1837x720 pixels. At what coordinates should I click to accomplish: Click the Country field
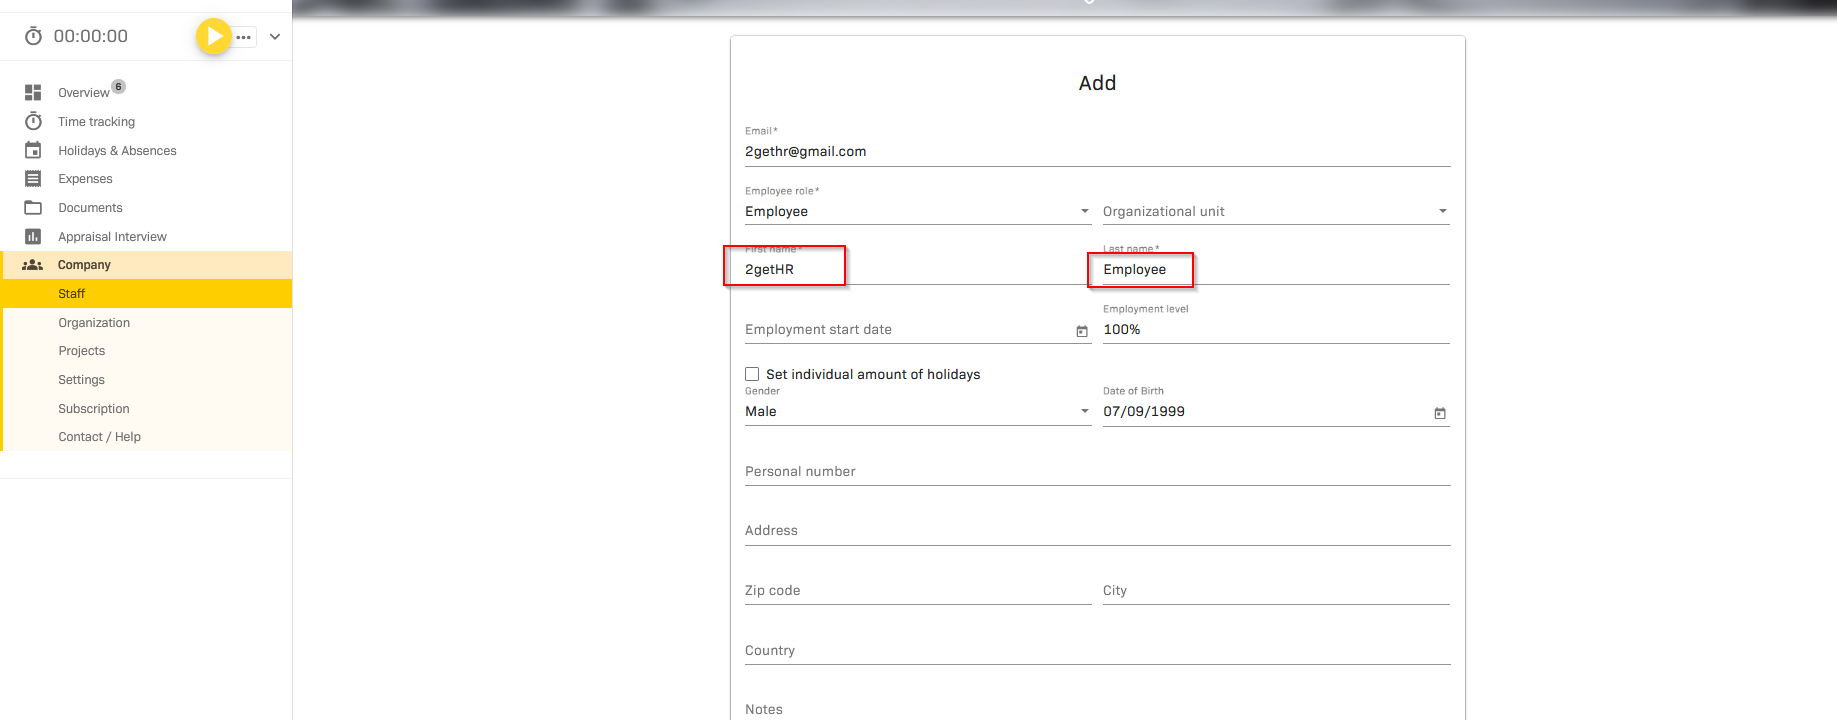[1097, 651]
